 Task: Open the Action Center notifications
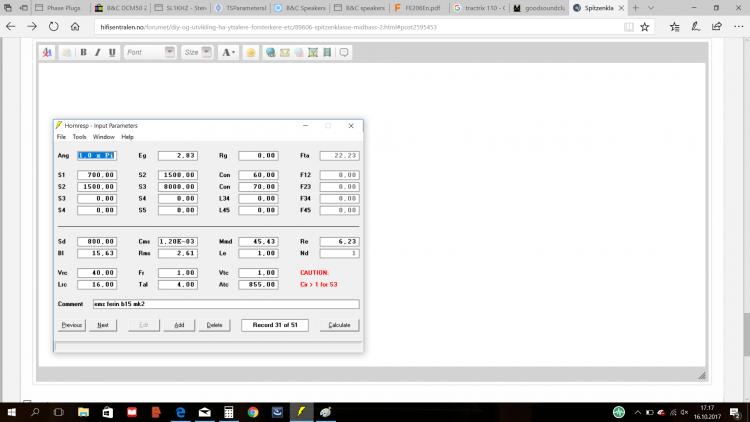736,412
